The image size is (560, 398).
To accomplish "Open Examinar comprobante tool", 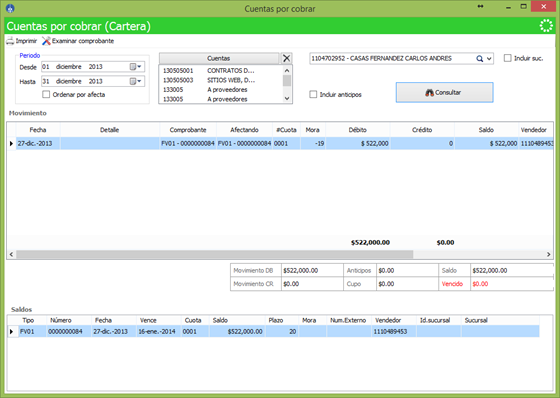I will pyautogui.click(x=78, y=41).
